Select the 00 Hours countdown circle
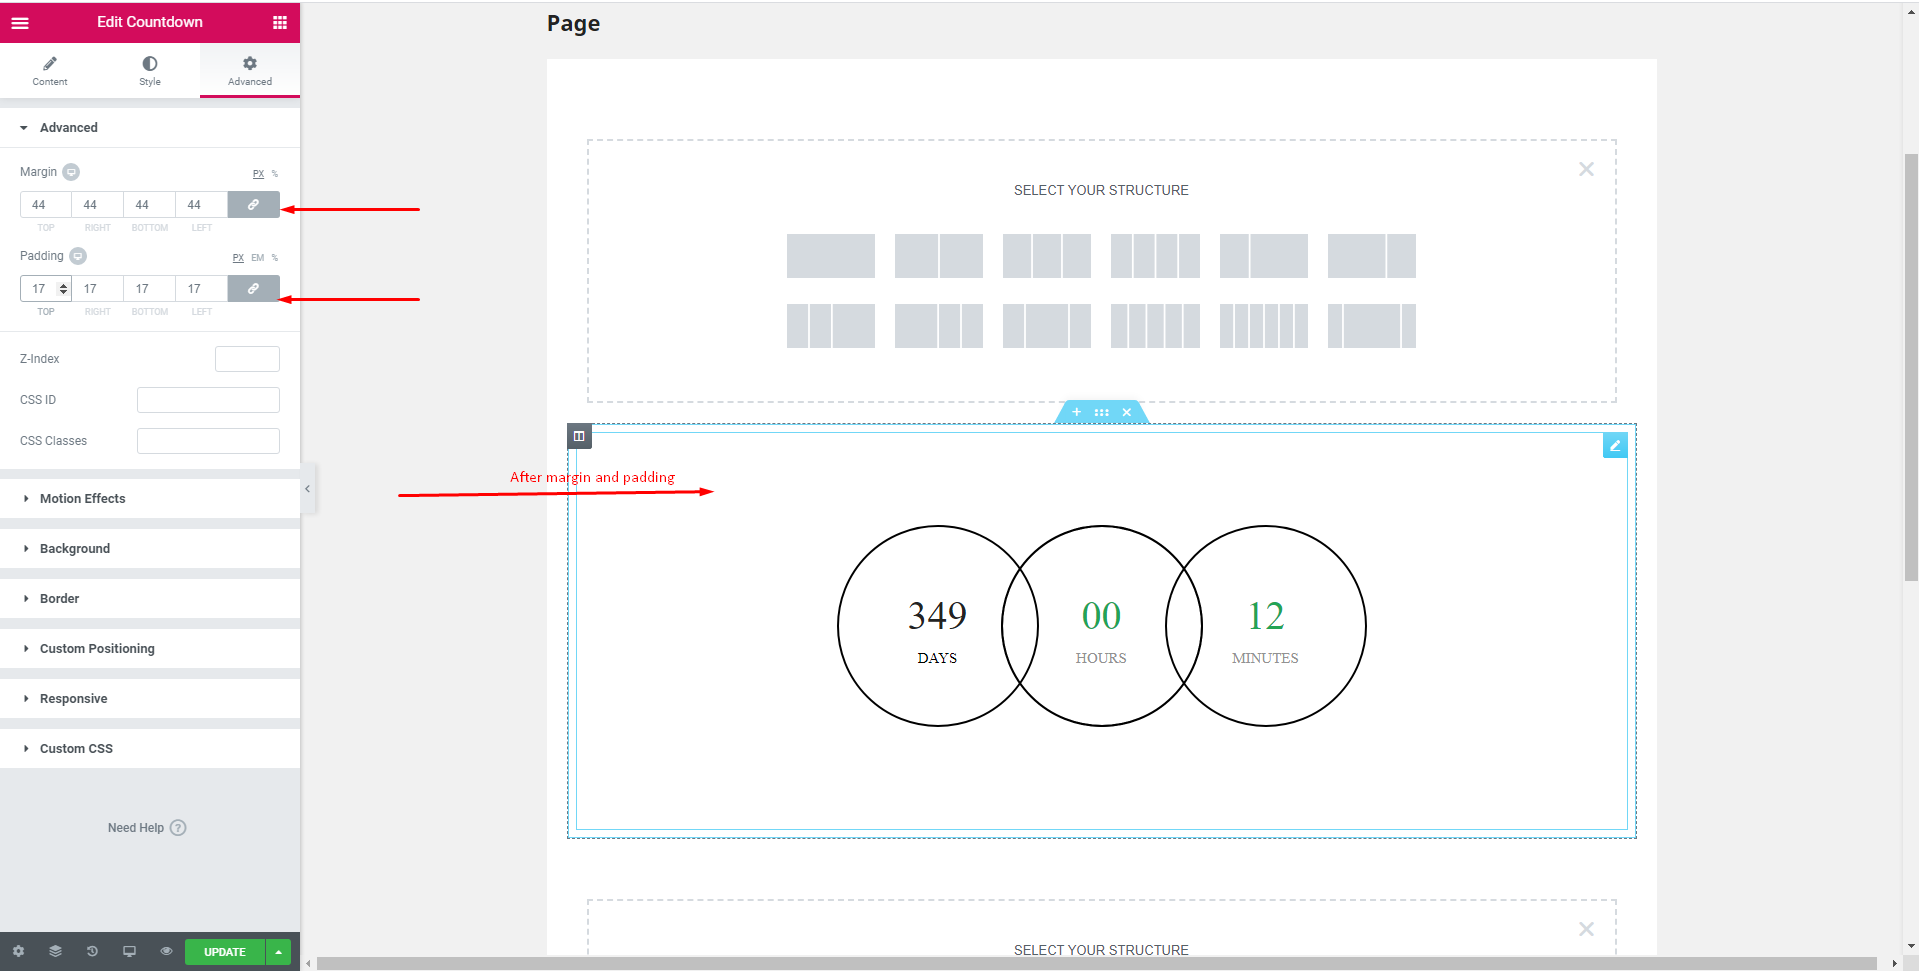The image size is (1919, 971). click(1101, 626)
